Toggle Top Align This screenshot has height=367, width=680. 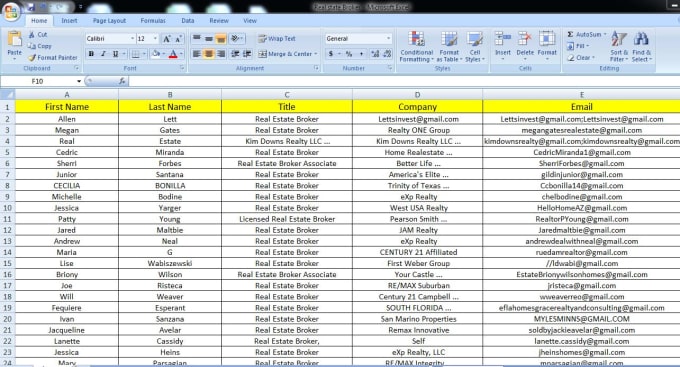(x=196, y=39)
